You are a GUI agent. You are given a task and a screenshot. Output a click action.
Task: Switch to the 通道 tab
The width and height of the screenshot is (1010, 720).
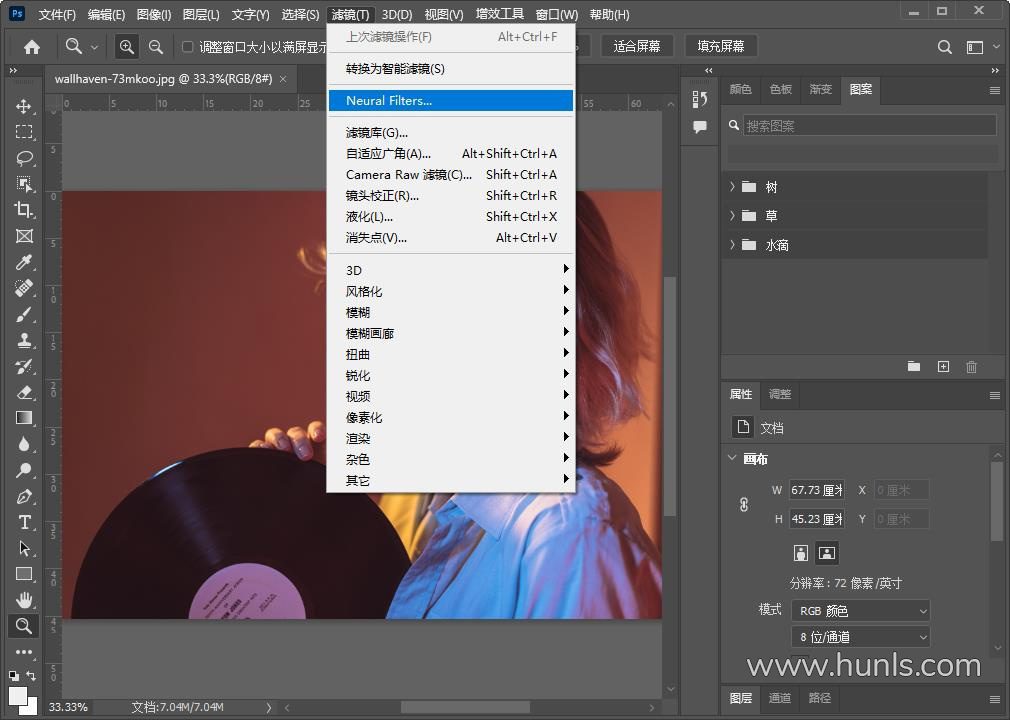tap(780, 697)
